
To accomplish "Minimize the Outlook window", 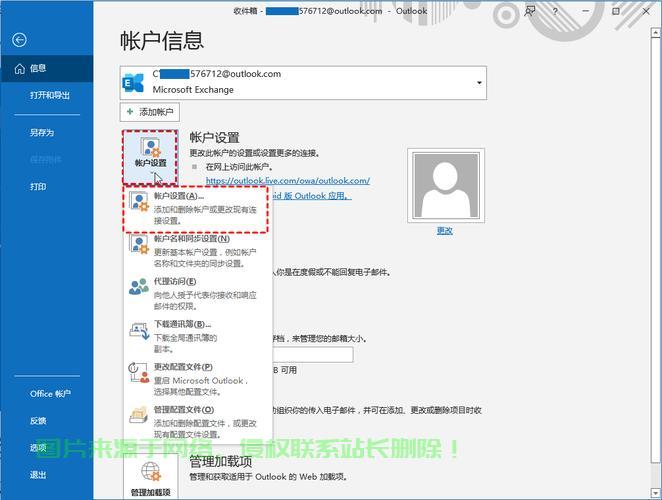I will 586,11.
